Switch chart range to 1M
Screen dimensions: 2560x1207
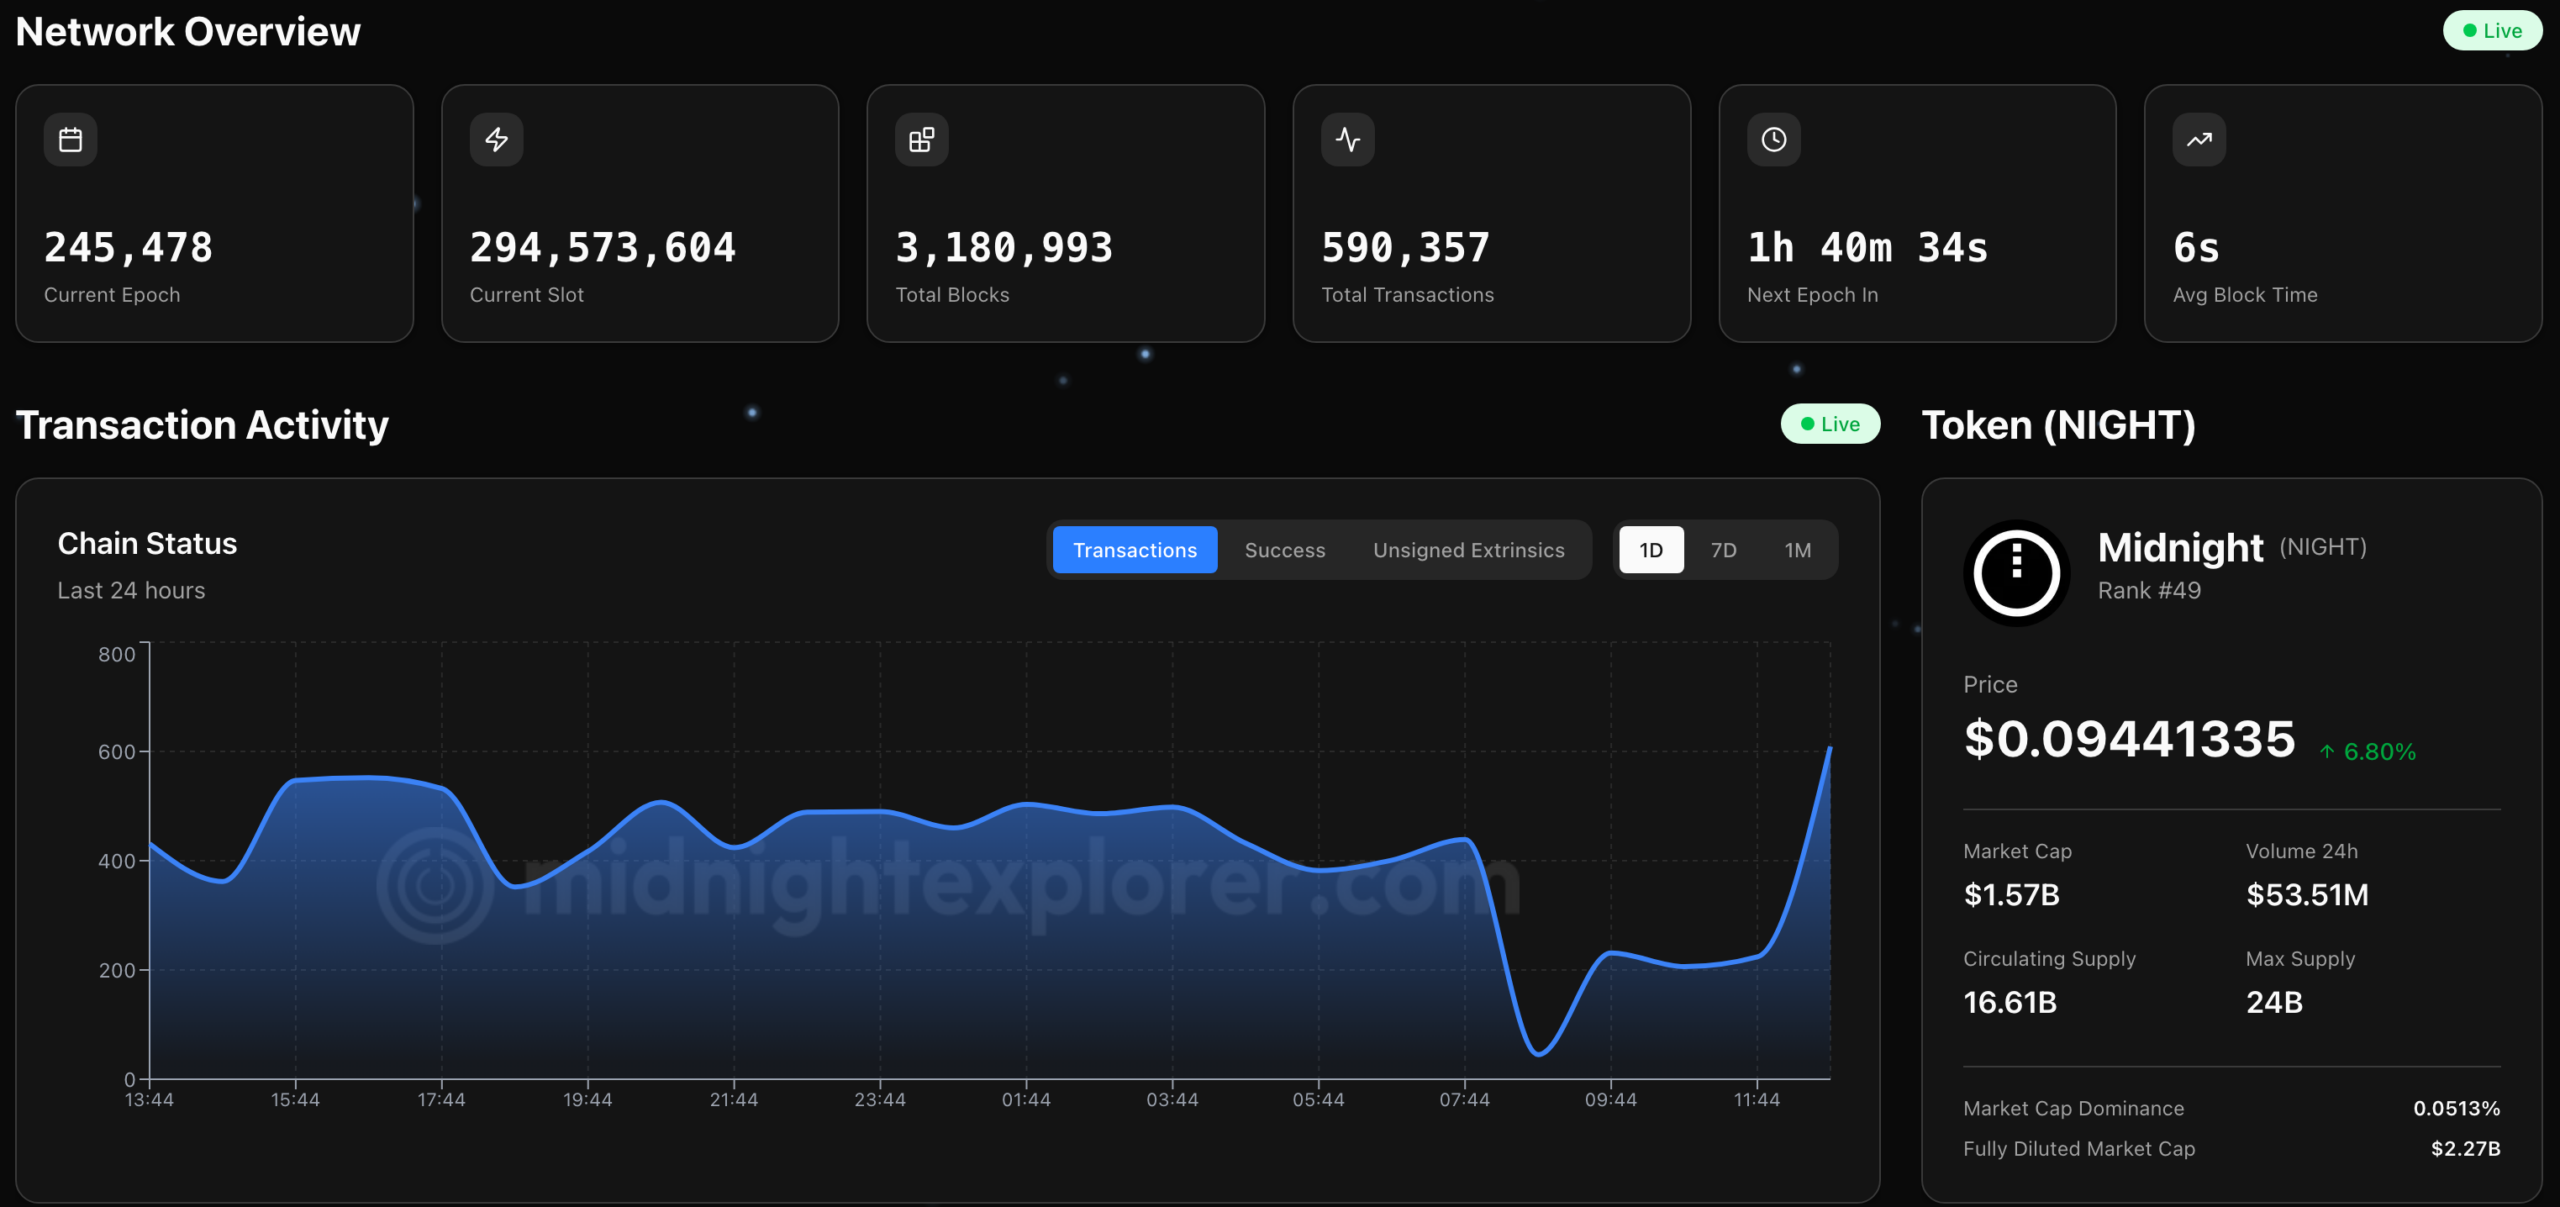tap(1798, 550)
